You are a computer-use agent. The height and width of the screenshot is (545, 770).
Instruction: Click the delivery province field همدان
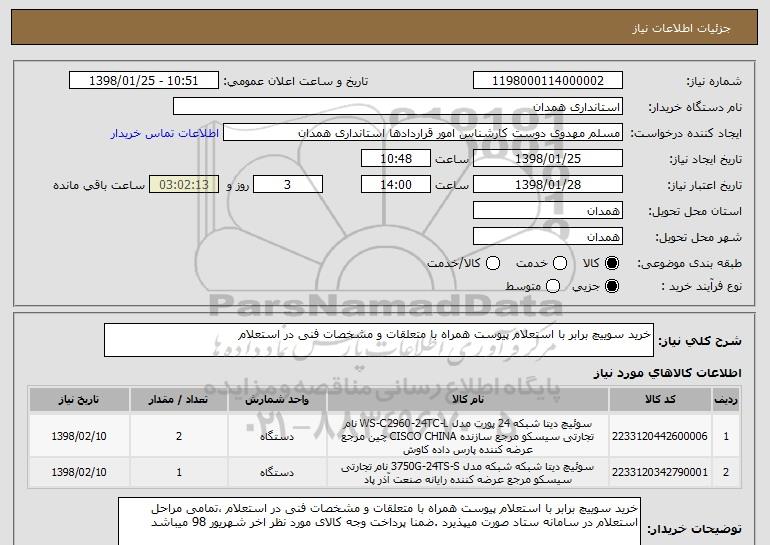tap(548, 211)
